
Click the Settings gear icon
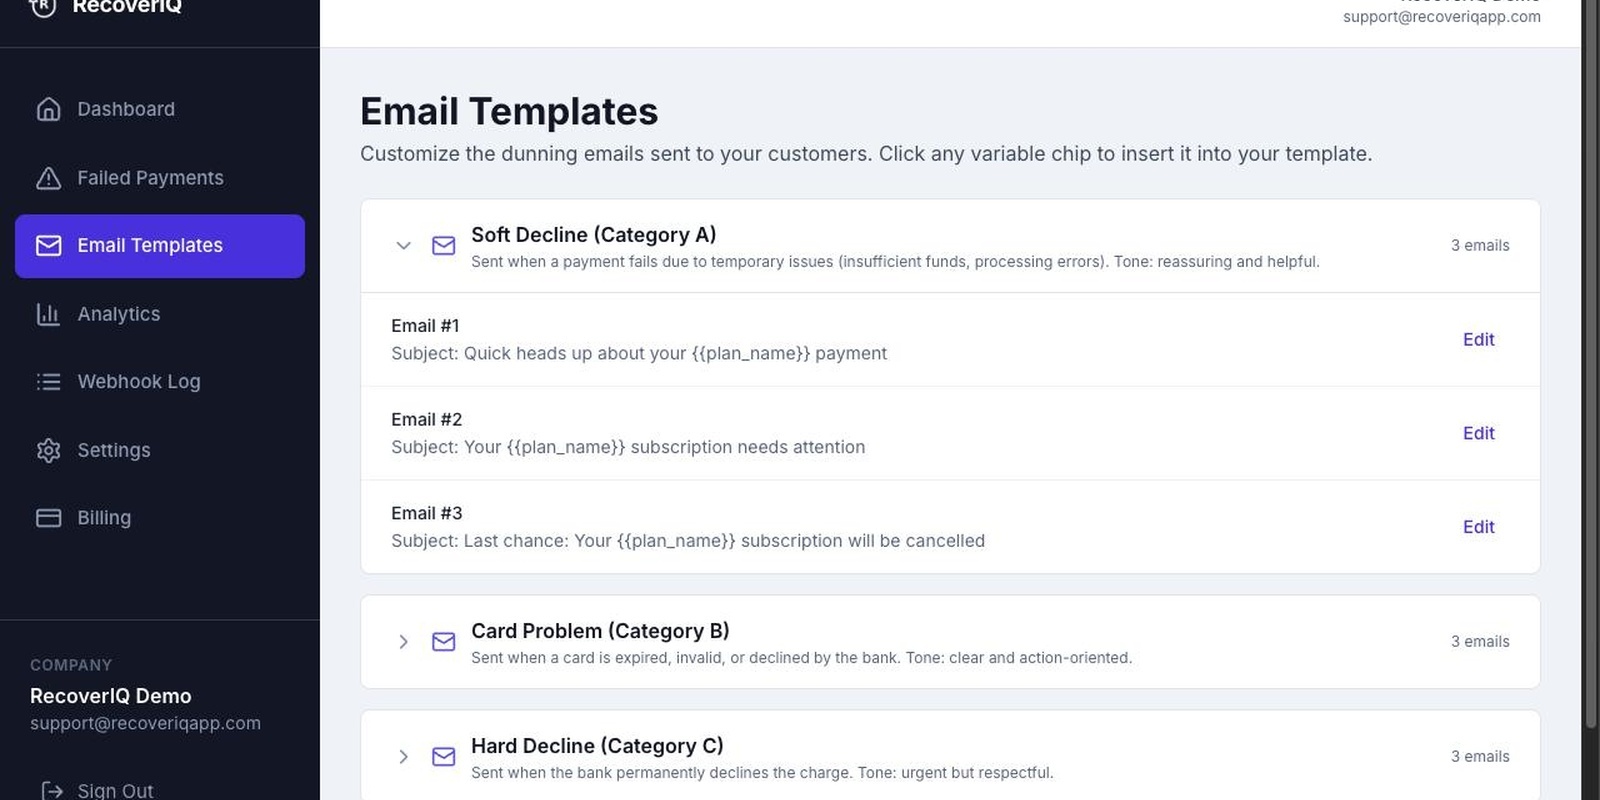tap(48, 450)
